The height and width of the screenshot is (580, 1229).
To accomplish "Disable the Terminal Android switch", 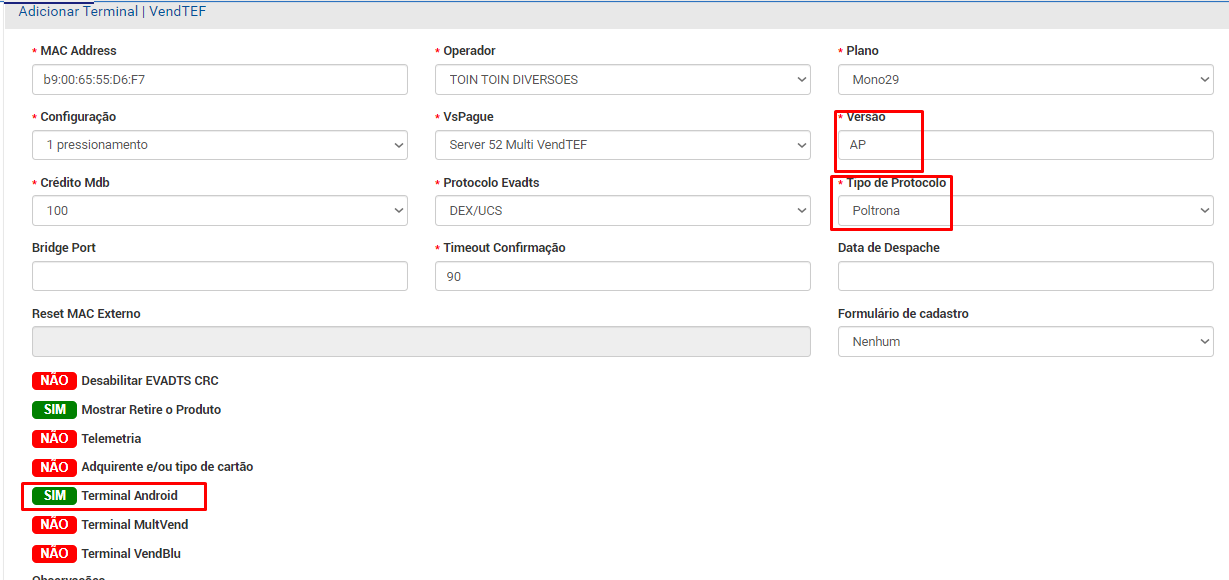I will pyautogui.click(x=54, y=496).
